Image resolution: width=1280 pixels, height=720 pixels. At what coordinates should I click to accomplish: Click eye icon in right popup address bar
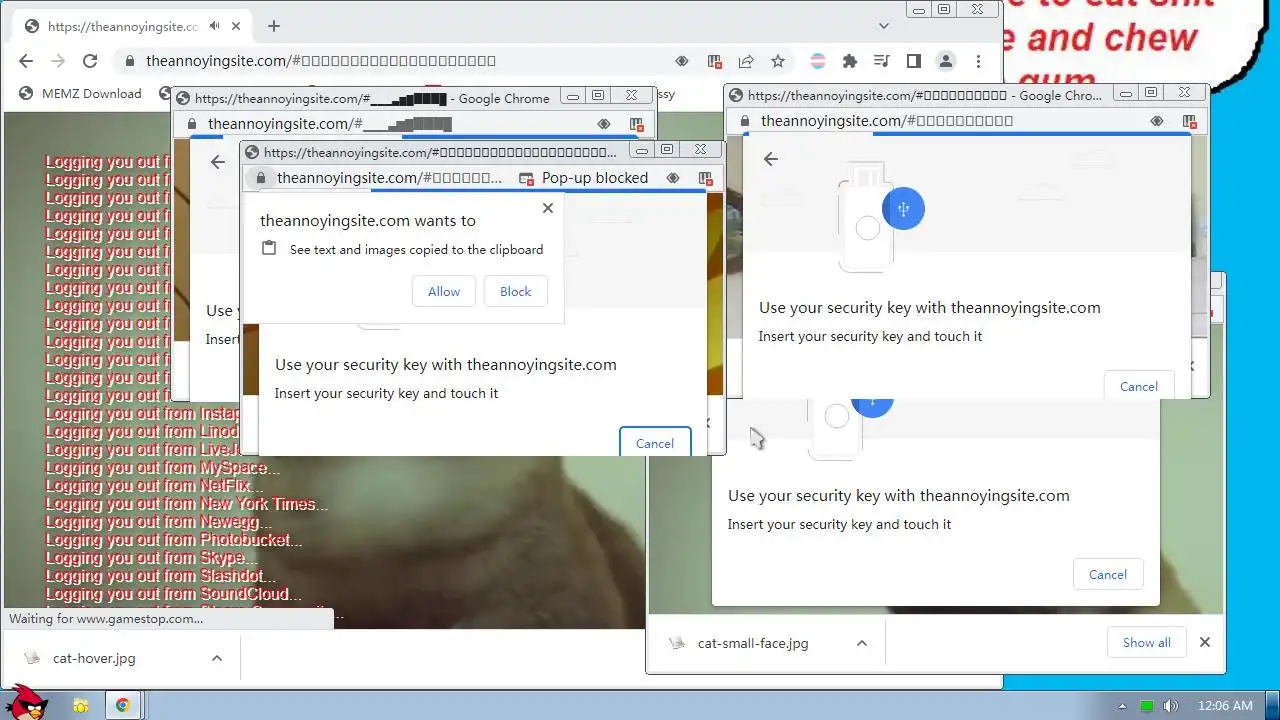(1157, 121)
